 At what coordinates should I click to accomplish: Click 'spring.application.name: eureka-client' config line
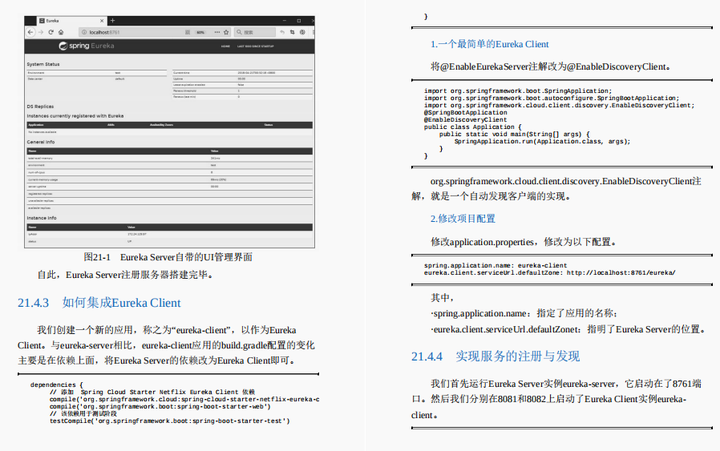(x=495, y=265)
